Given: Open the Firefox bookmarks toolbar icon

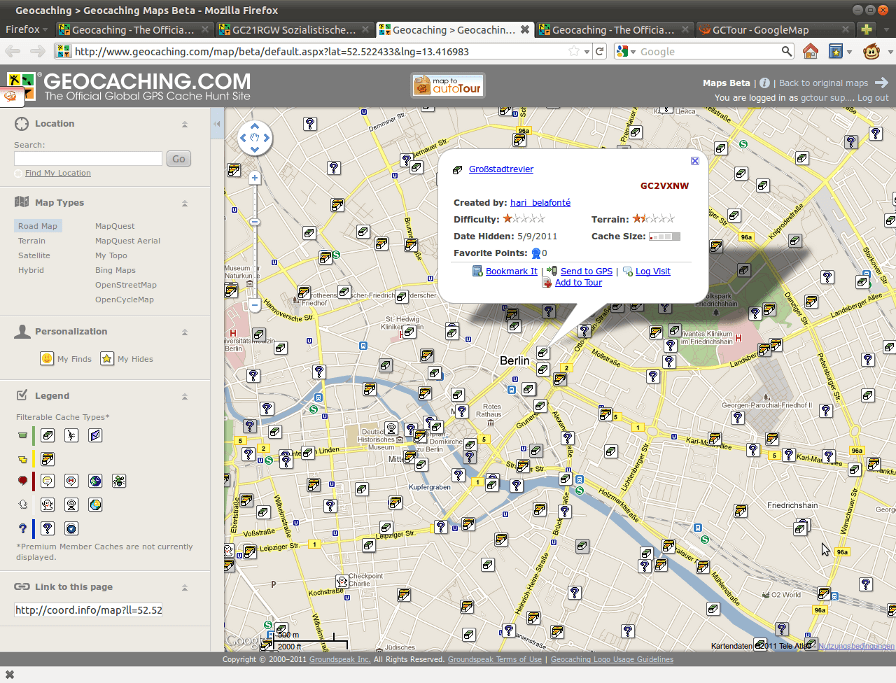Looking at the screenshot, I should click(x=836, y=51).
